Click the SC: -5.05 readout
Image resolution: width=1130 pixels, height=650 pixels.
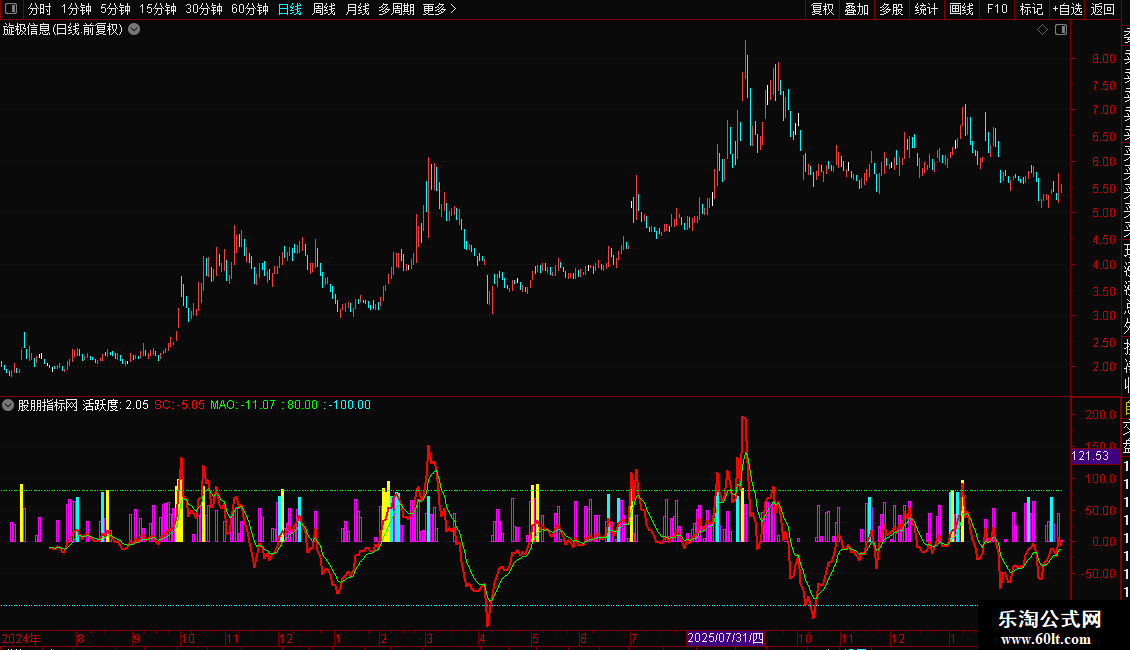179,405
